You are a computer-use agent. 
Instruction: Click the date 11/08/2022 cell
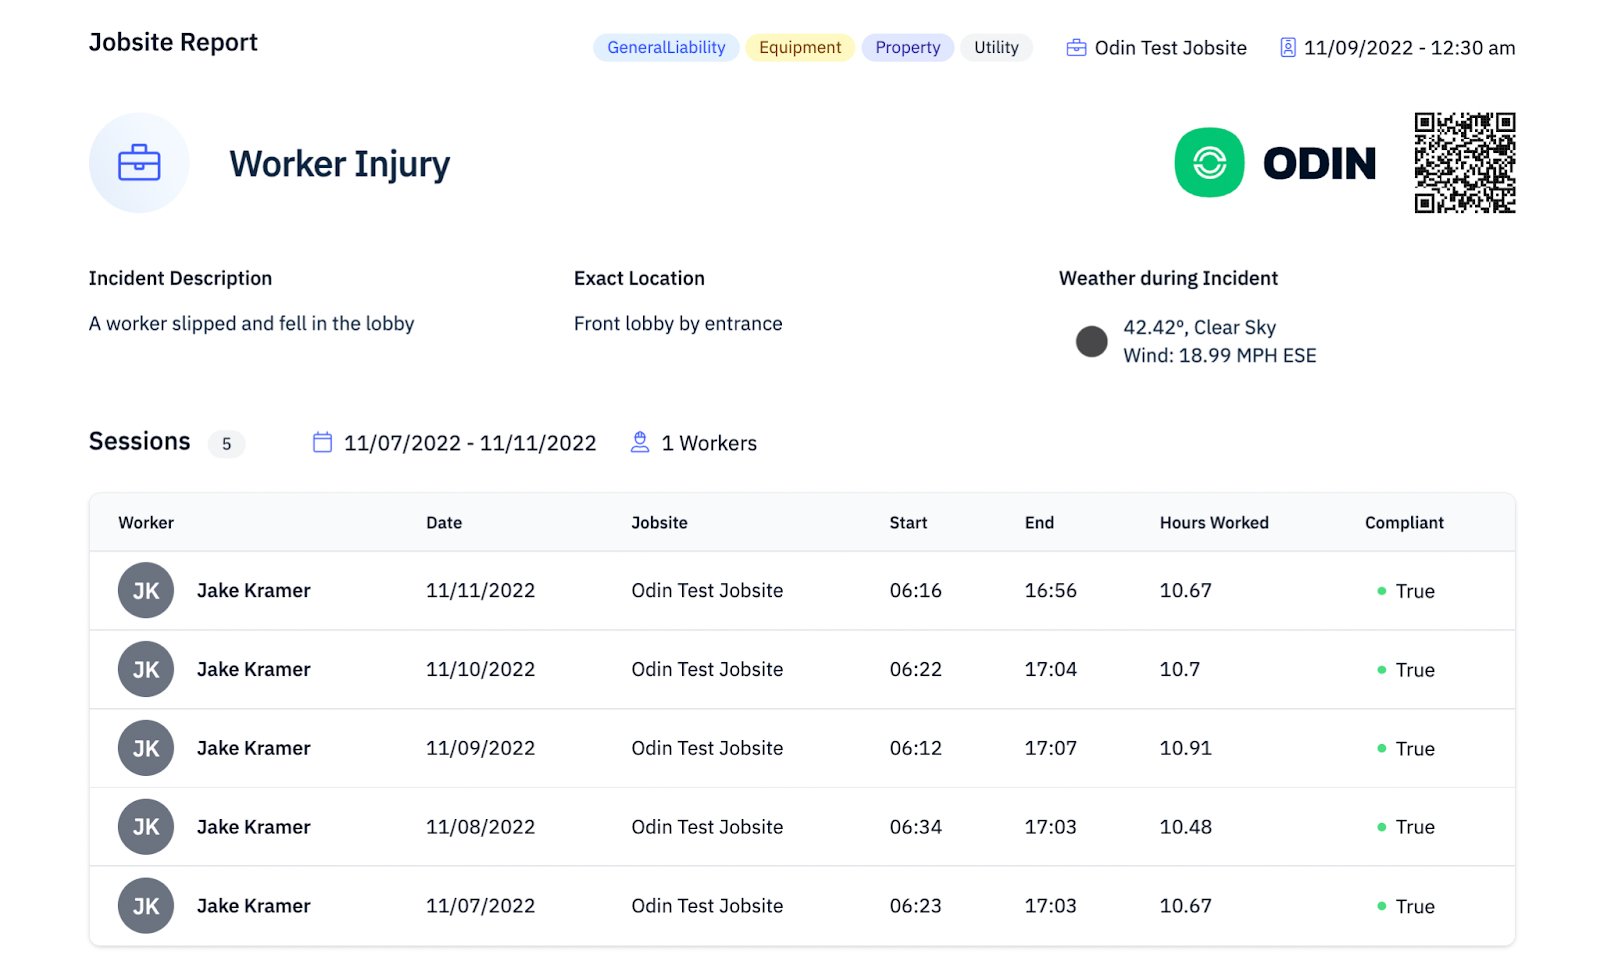point(480,827)
